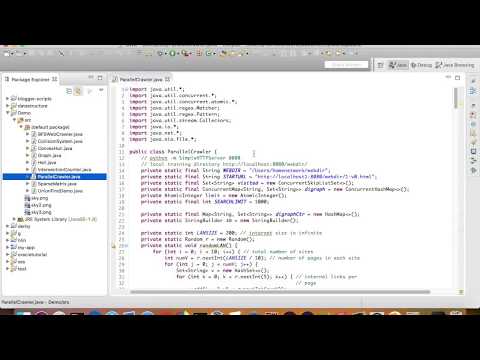Select the test project
Screen dimensions: 480x360
22,268
